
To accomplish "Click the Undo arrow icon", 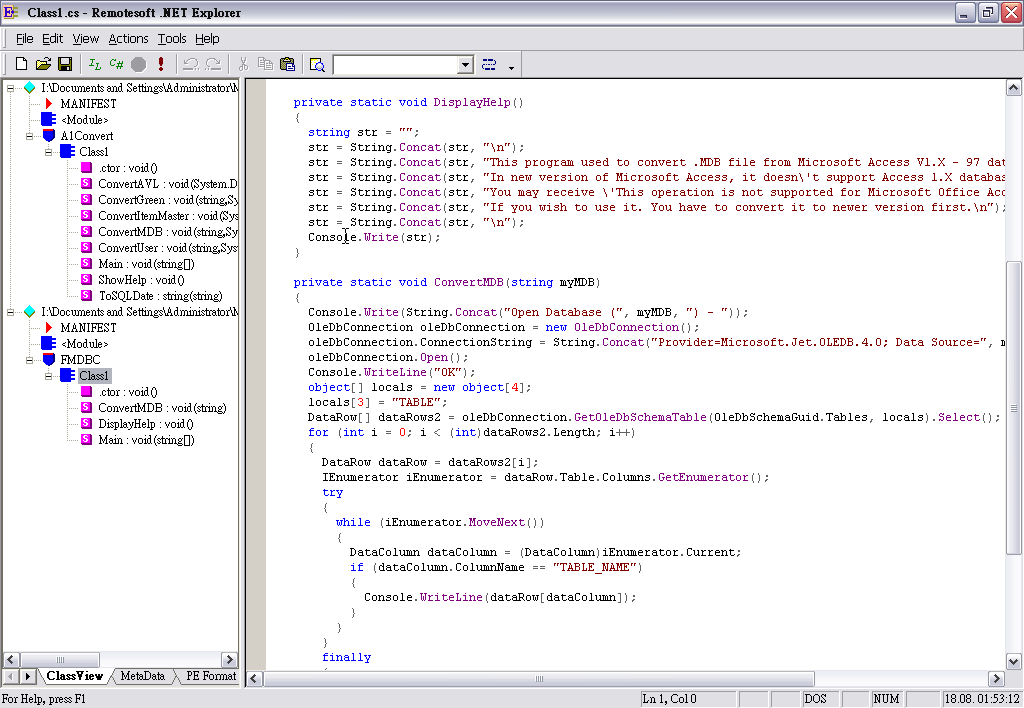I will pyautogui.click(x=191, y=64).
